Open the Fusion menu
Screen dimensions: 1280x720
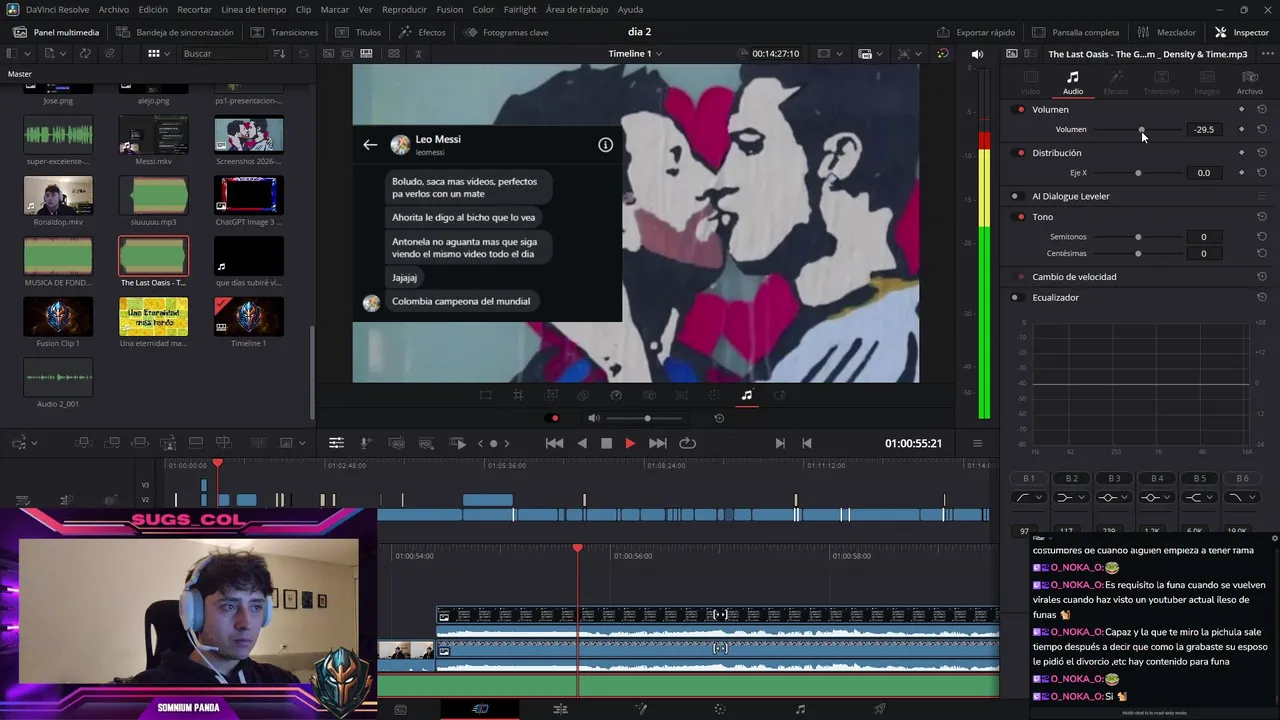[450, 9]
